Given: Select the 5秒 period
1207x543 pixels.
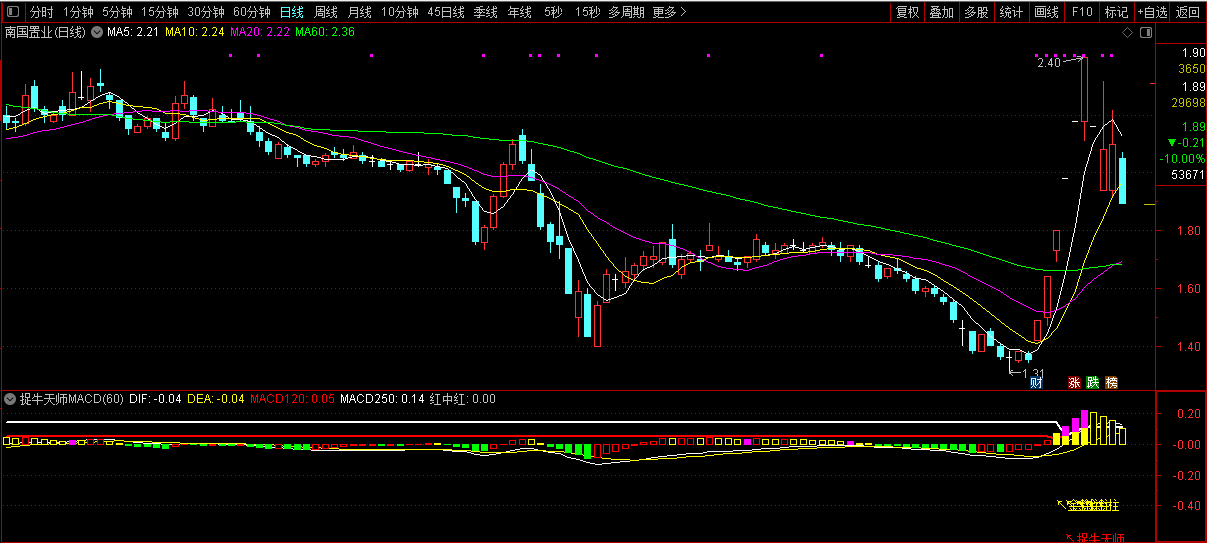Looking at the screenshot, I should pyautogui.click(x=553, y=12).
